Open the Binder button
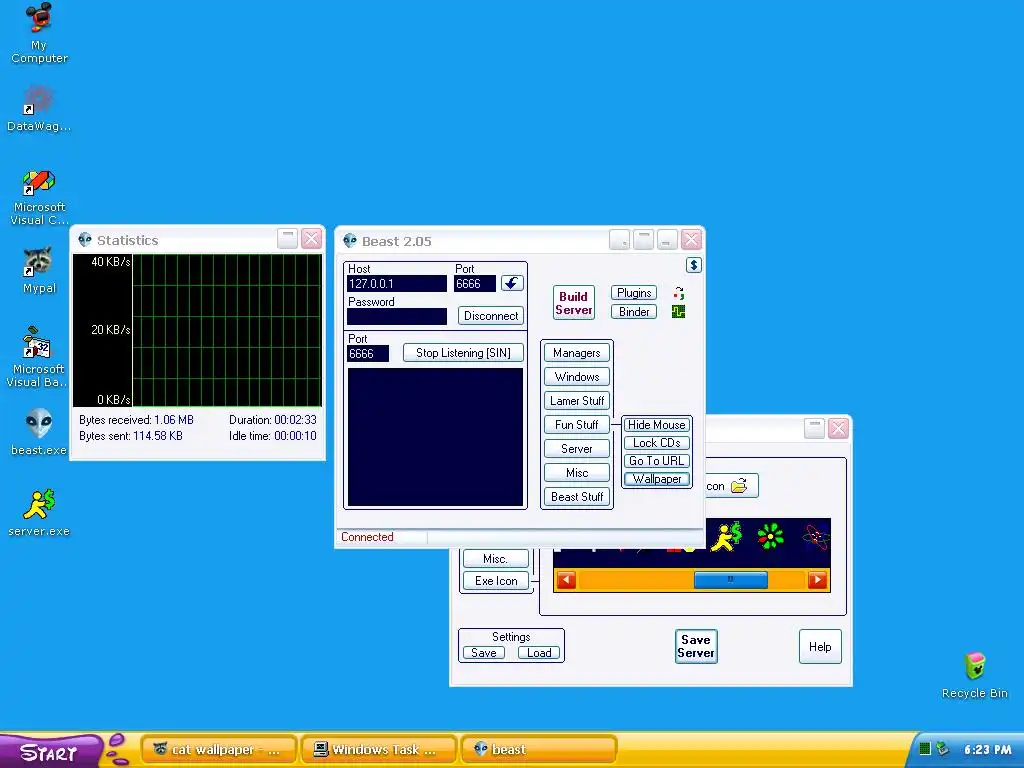The width and height of the screenshot is (1024, 768). (634, 312)
